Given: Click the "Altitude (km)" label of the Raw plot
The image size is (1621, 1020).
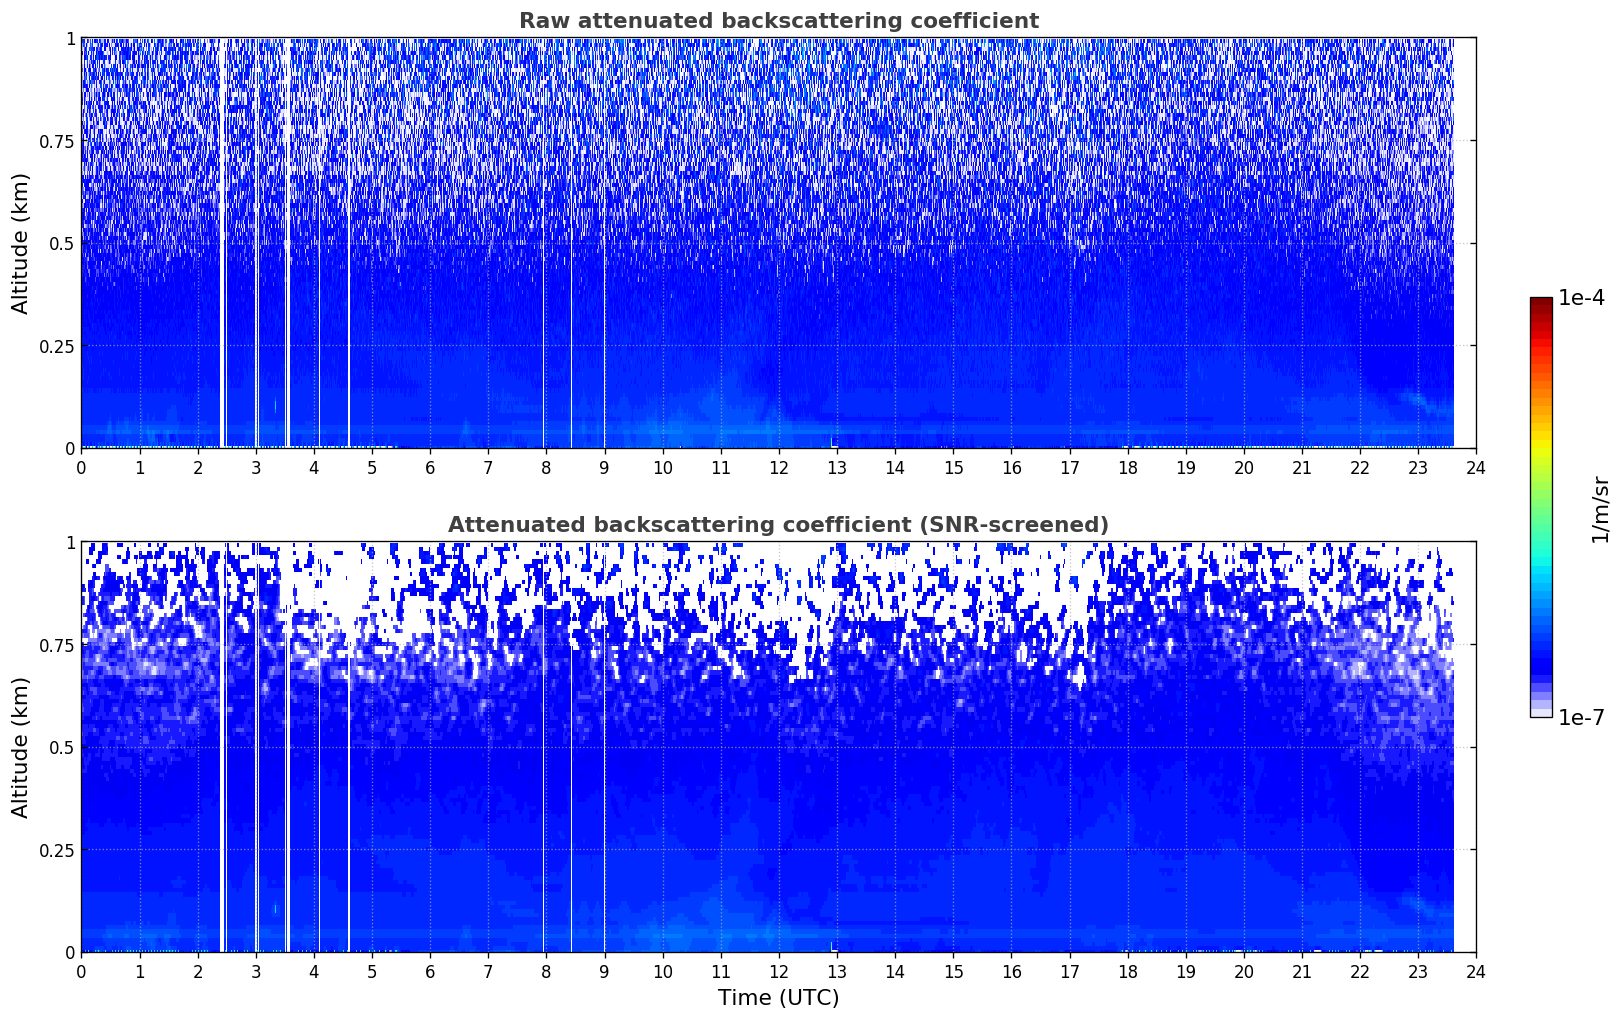Looking at the screenshot, I should 21,243.
